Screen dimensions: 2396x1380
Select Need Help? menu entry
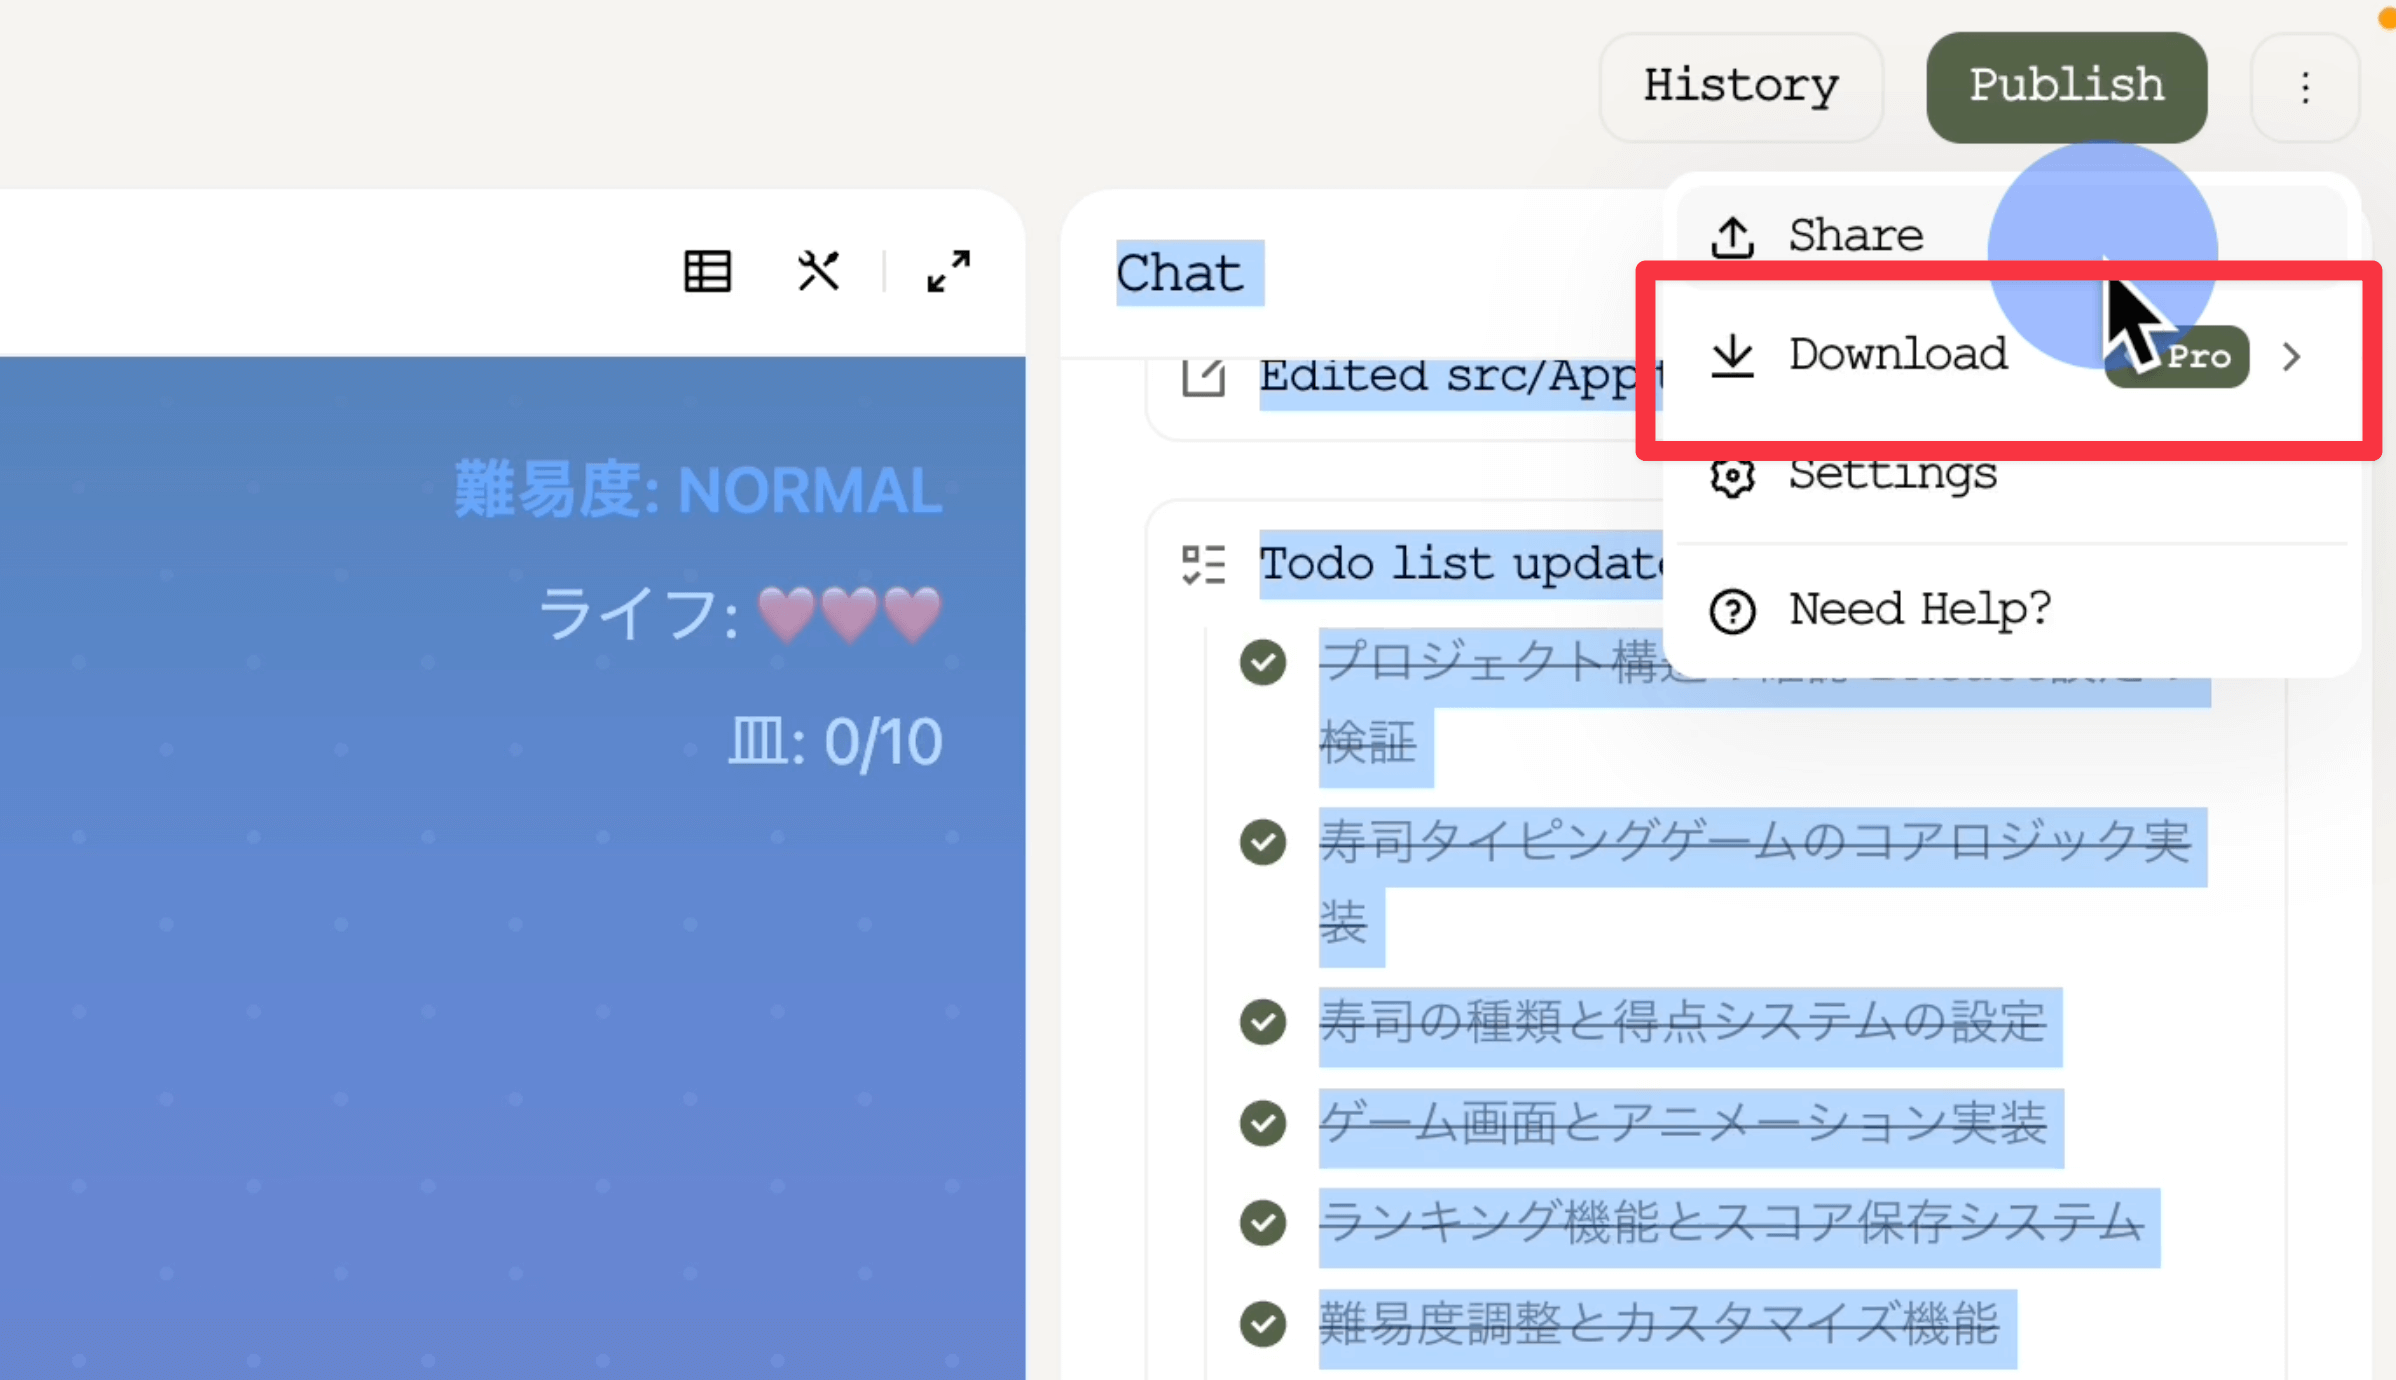1919,609
